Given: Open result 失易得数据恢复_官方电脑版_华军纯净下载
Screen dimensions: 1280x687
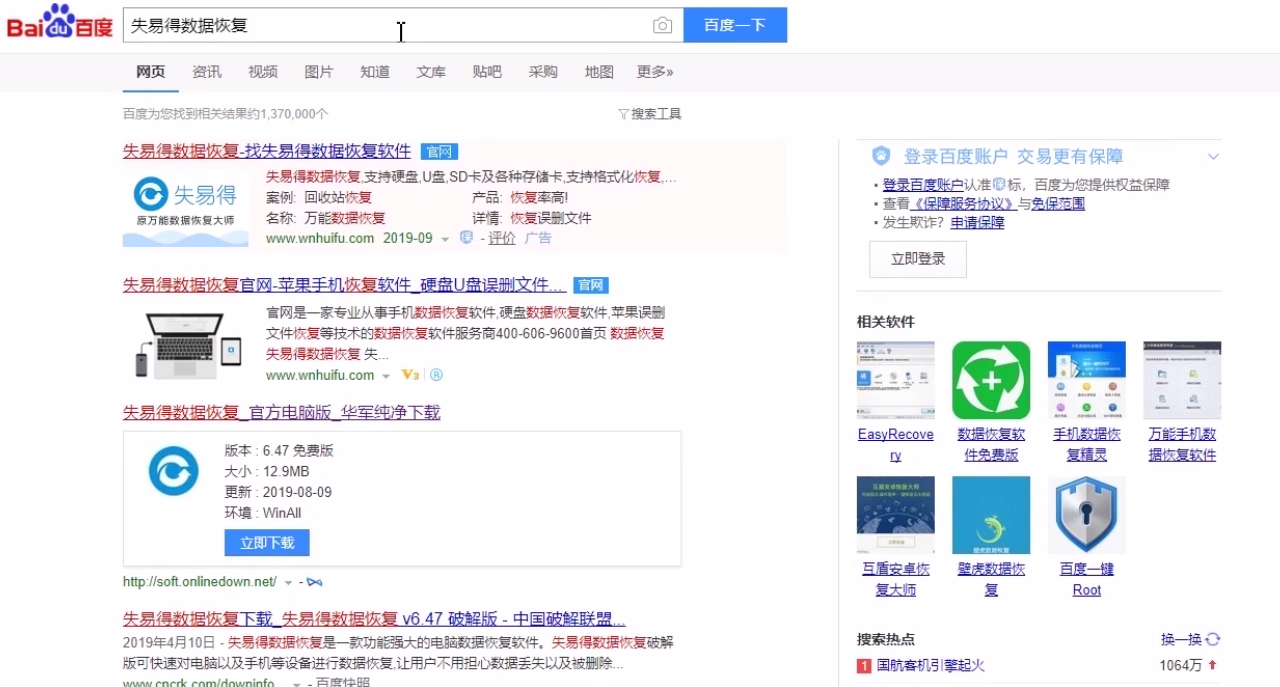Looking at the screenshot, I should pyautogui.click(x=281, y=412).
